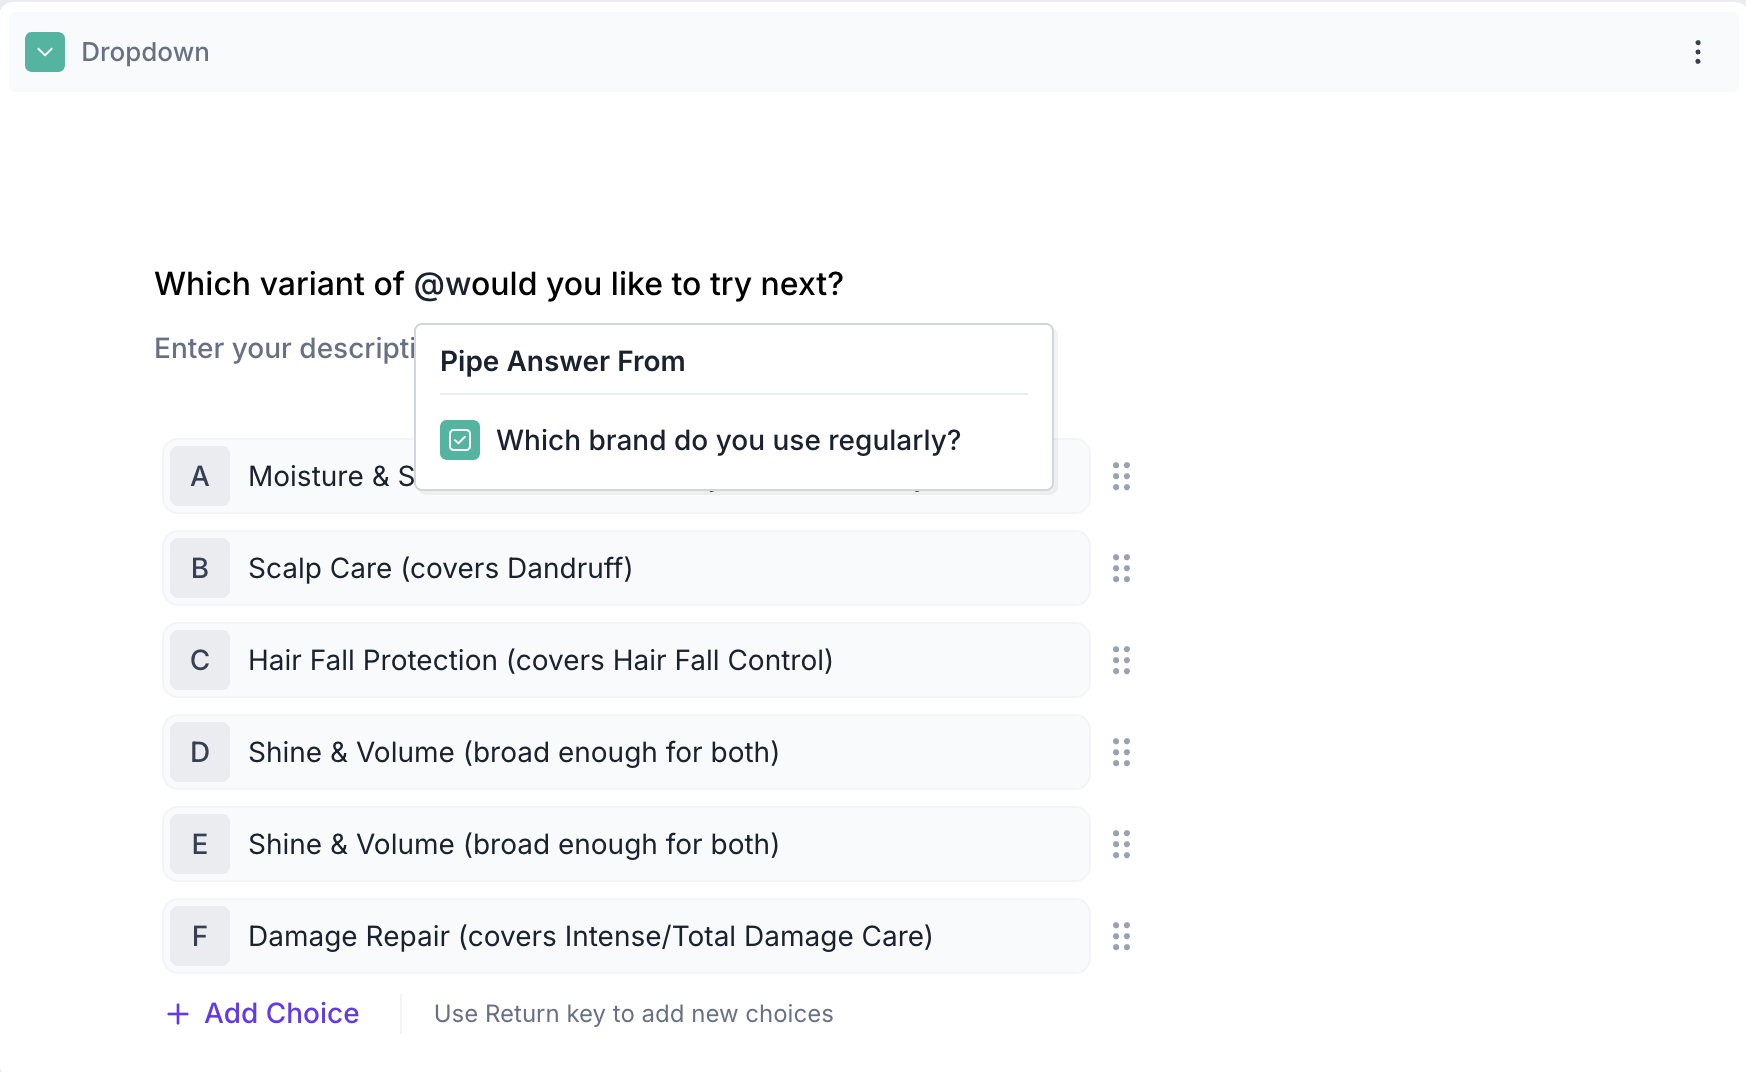Open the three-dot options menu
The image size is (1746, 1072).
pyautogui.click(x=1697, y=52)
